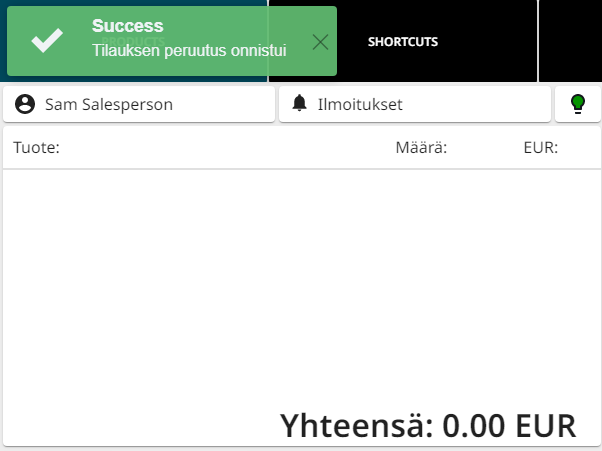602x451 pixels.
Task: Click the account icon beside Sam Salesperson
Action: (x=25, y=104)
